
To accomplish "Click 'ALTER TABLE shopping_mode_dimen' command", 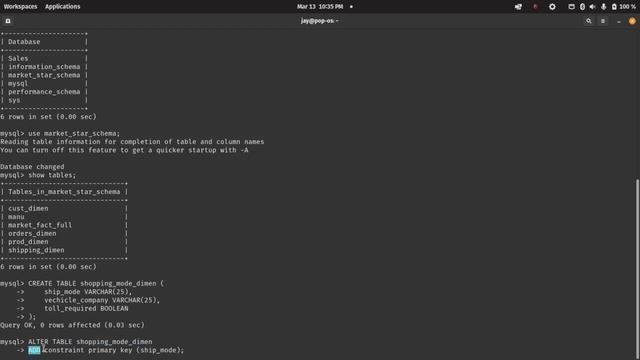I will point(90,342).
